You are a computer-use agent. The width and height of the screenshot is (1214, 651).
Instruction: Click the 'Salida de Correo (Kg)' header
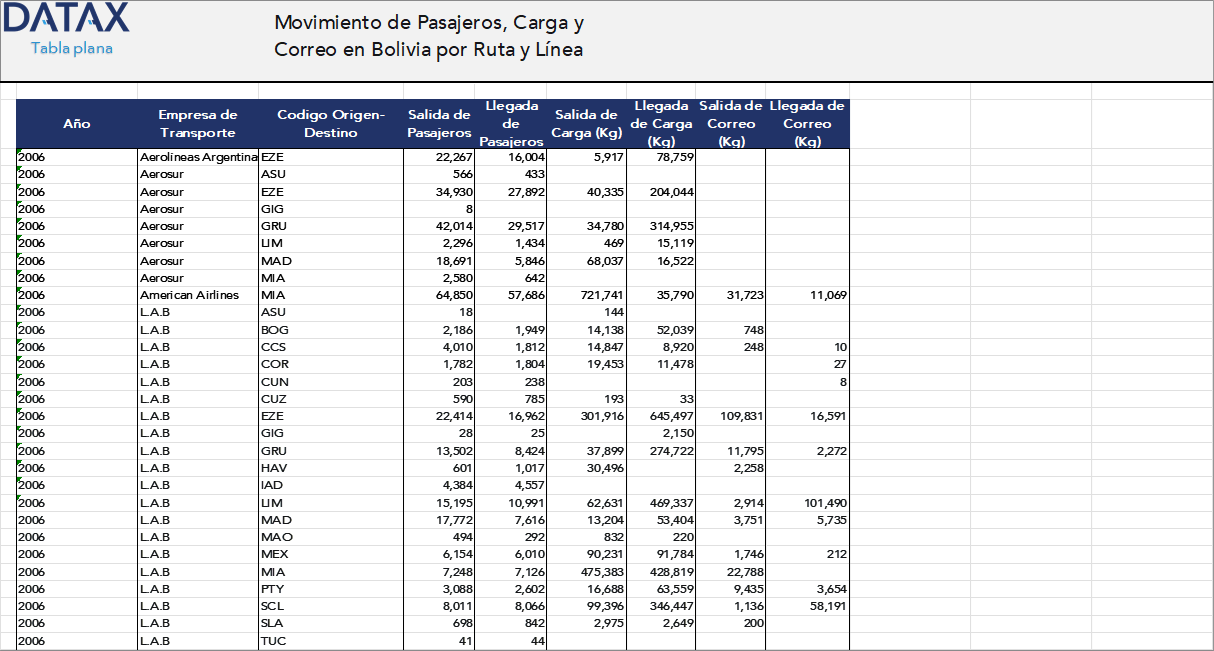(729, 123)
